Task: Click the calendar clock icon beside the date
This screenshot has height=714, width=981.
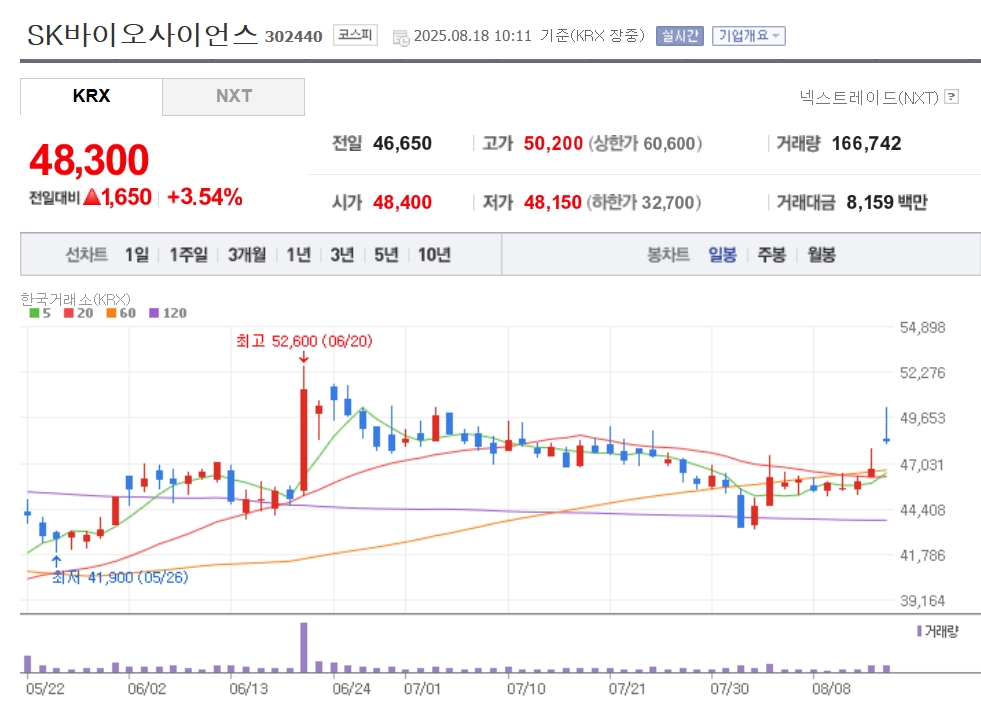Action: click(x=401, y=38)
